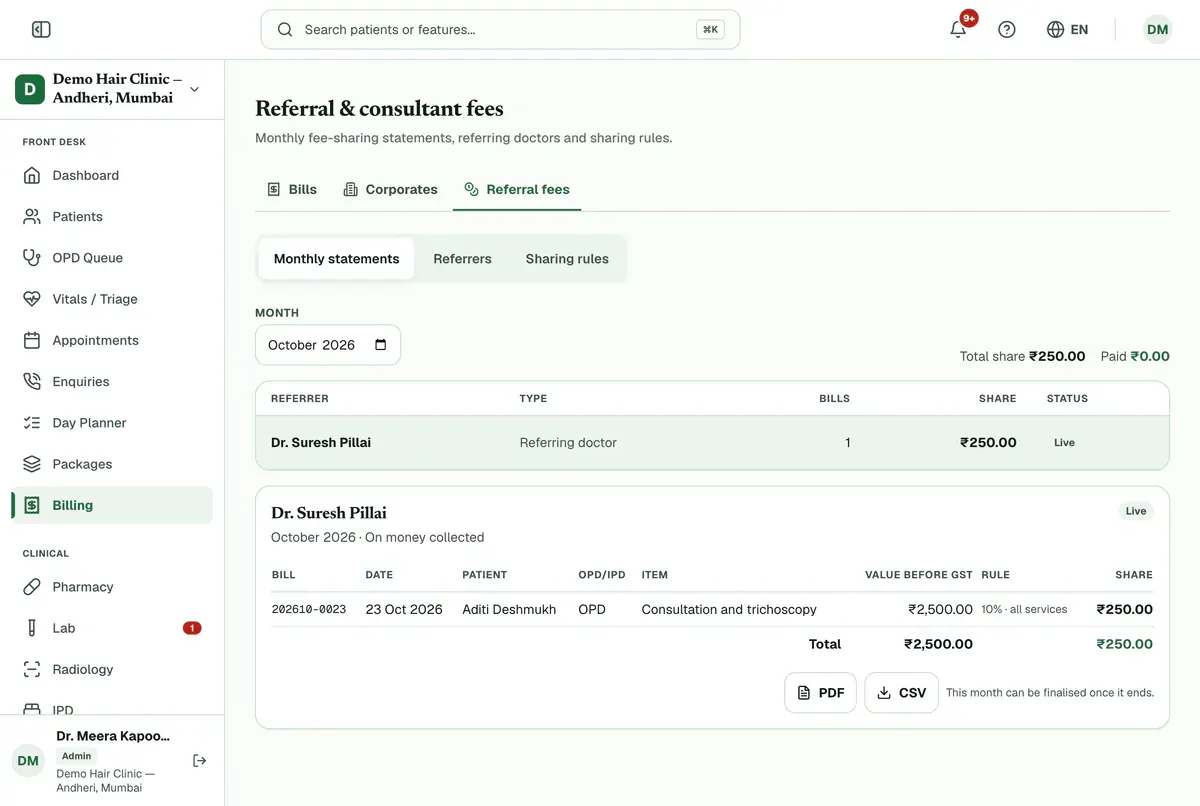This screenshot has height=806, width=1200.
Task: Click the globe language icon
Action: click(1055, 30)
